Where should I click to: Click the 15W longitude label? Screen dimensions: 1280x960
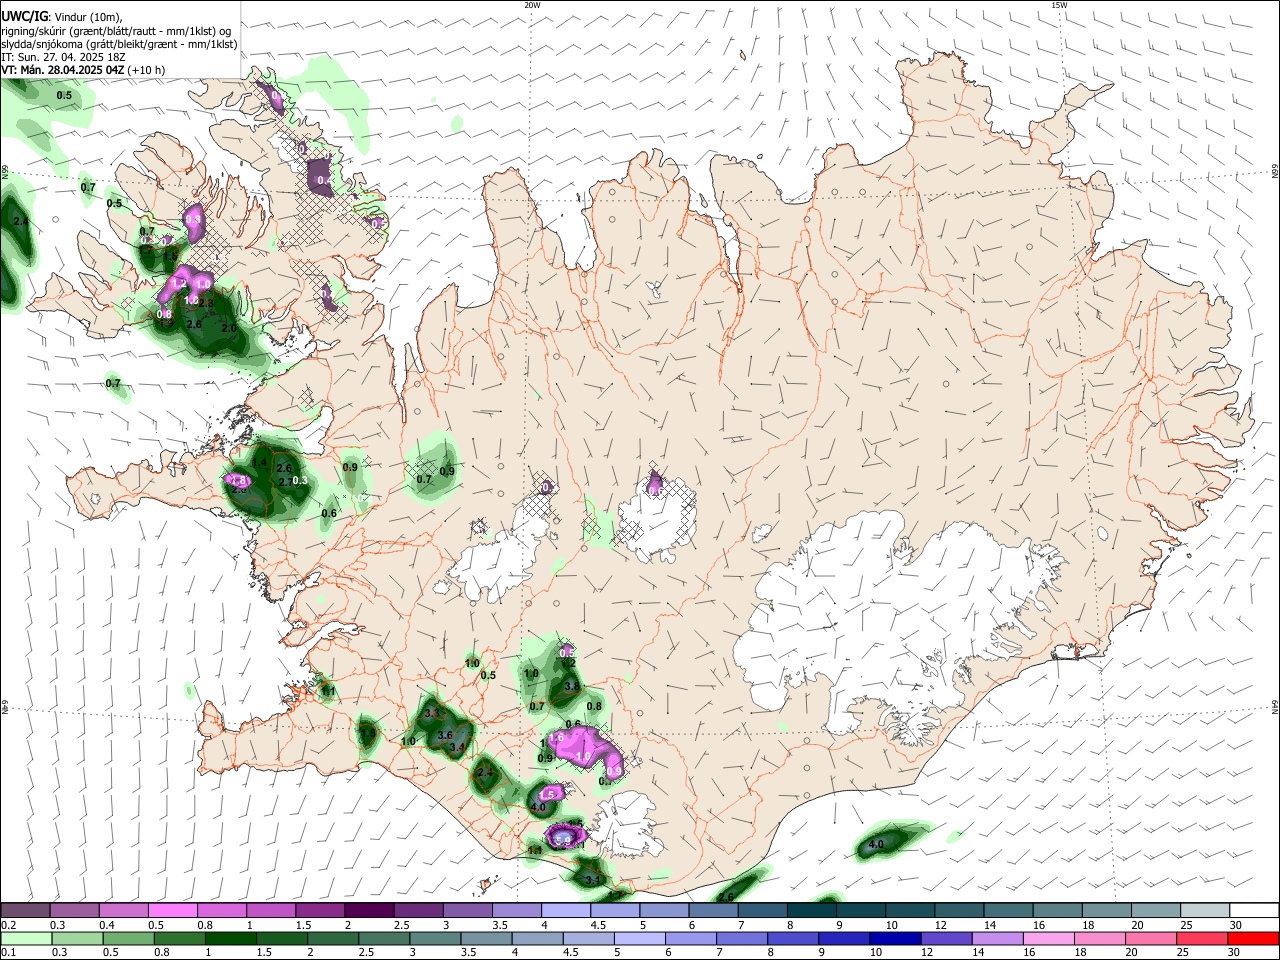tap(1059, 5)
